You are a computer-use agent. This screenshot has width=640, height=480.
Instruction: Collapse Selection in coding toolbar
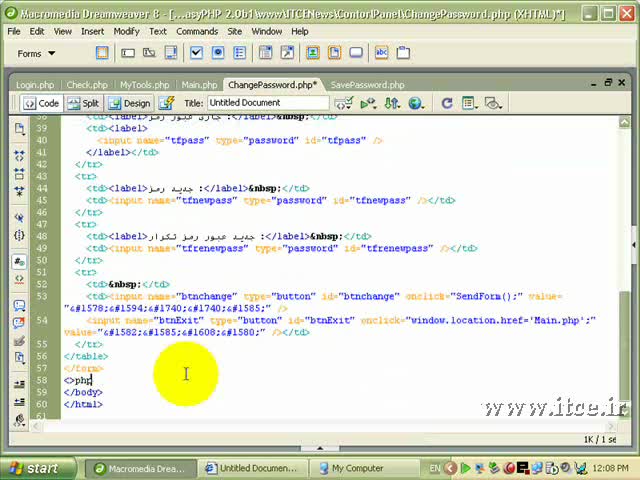click(x=19, y=173)
